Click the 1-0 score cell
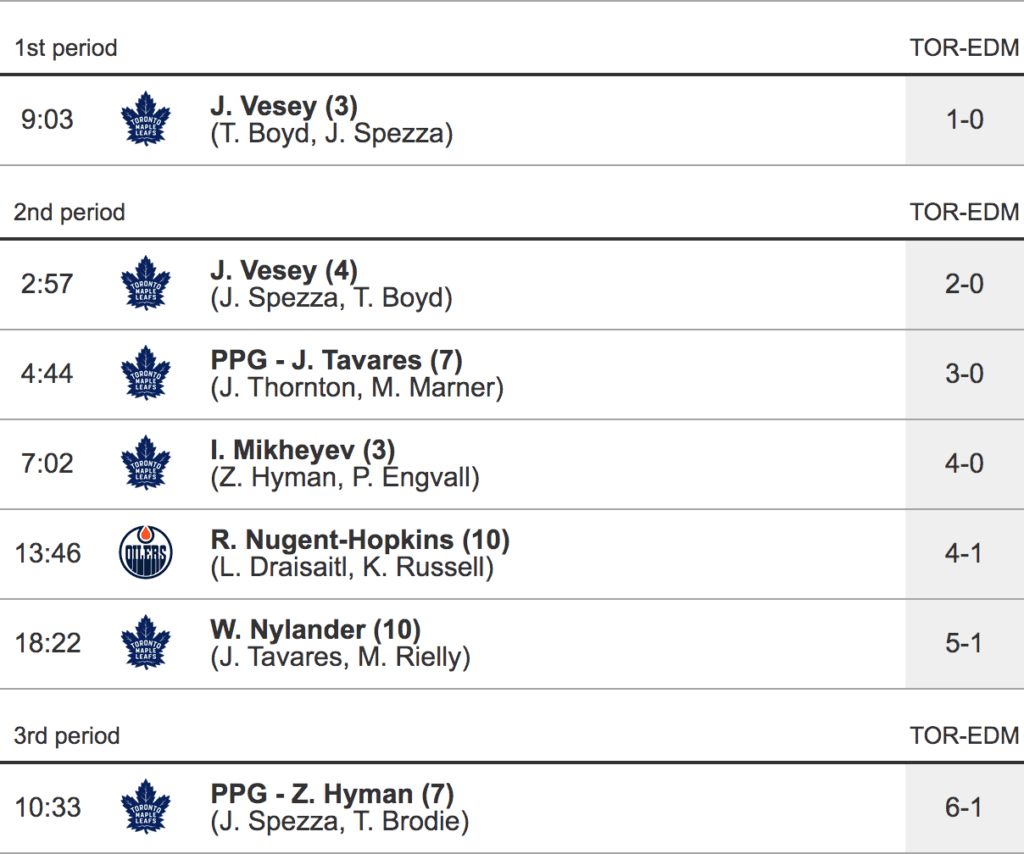Image resolution: width=1024 pixels, height=854 pixels. (964, 120)
